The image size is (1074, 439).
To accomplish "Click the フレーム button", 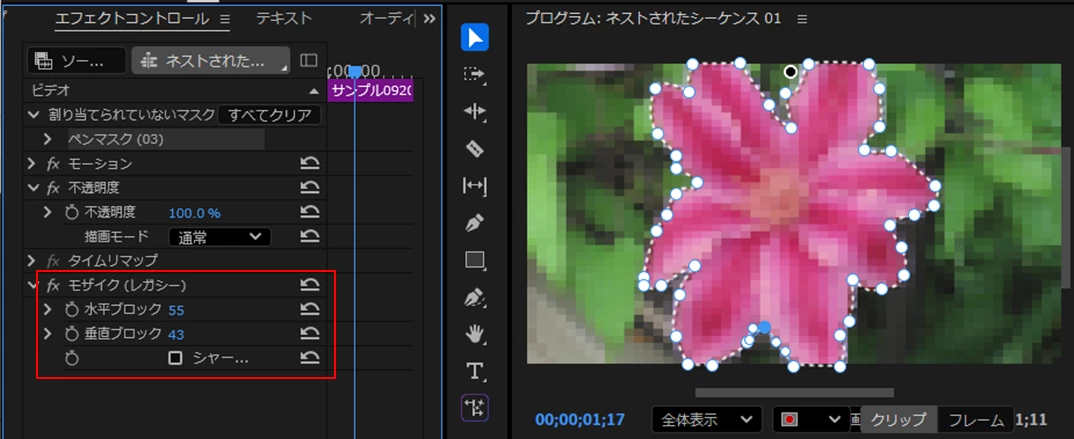I will 975,420.
